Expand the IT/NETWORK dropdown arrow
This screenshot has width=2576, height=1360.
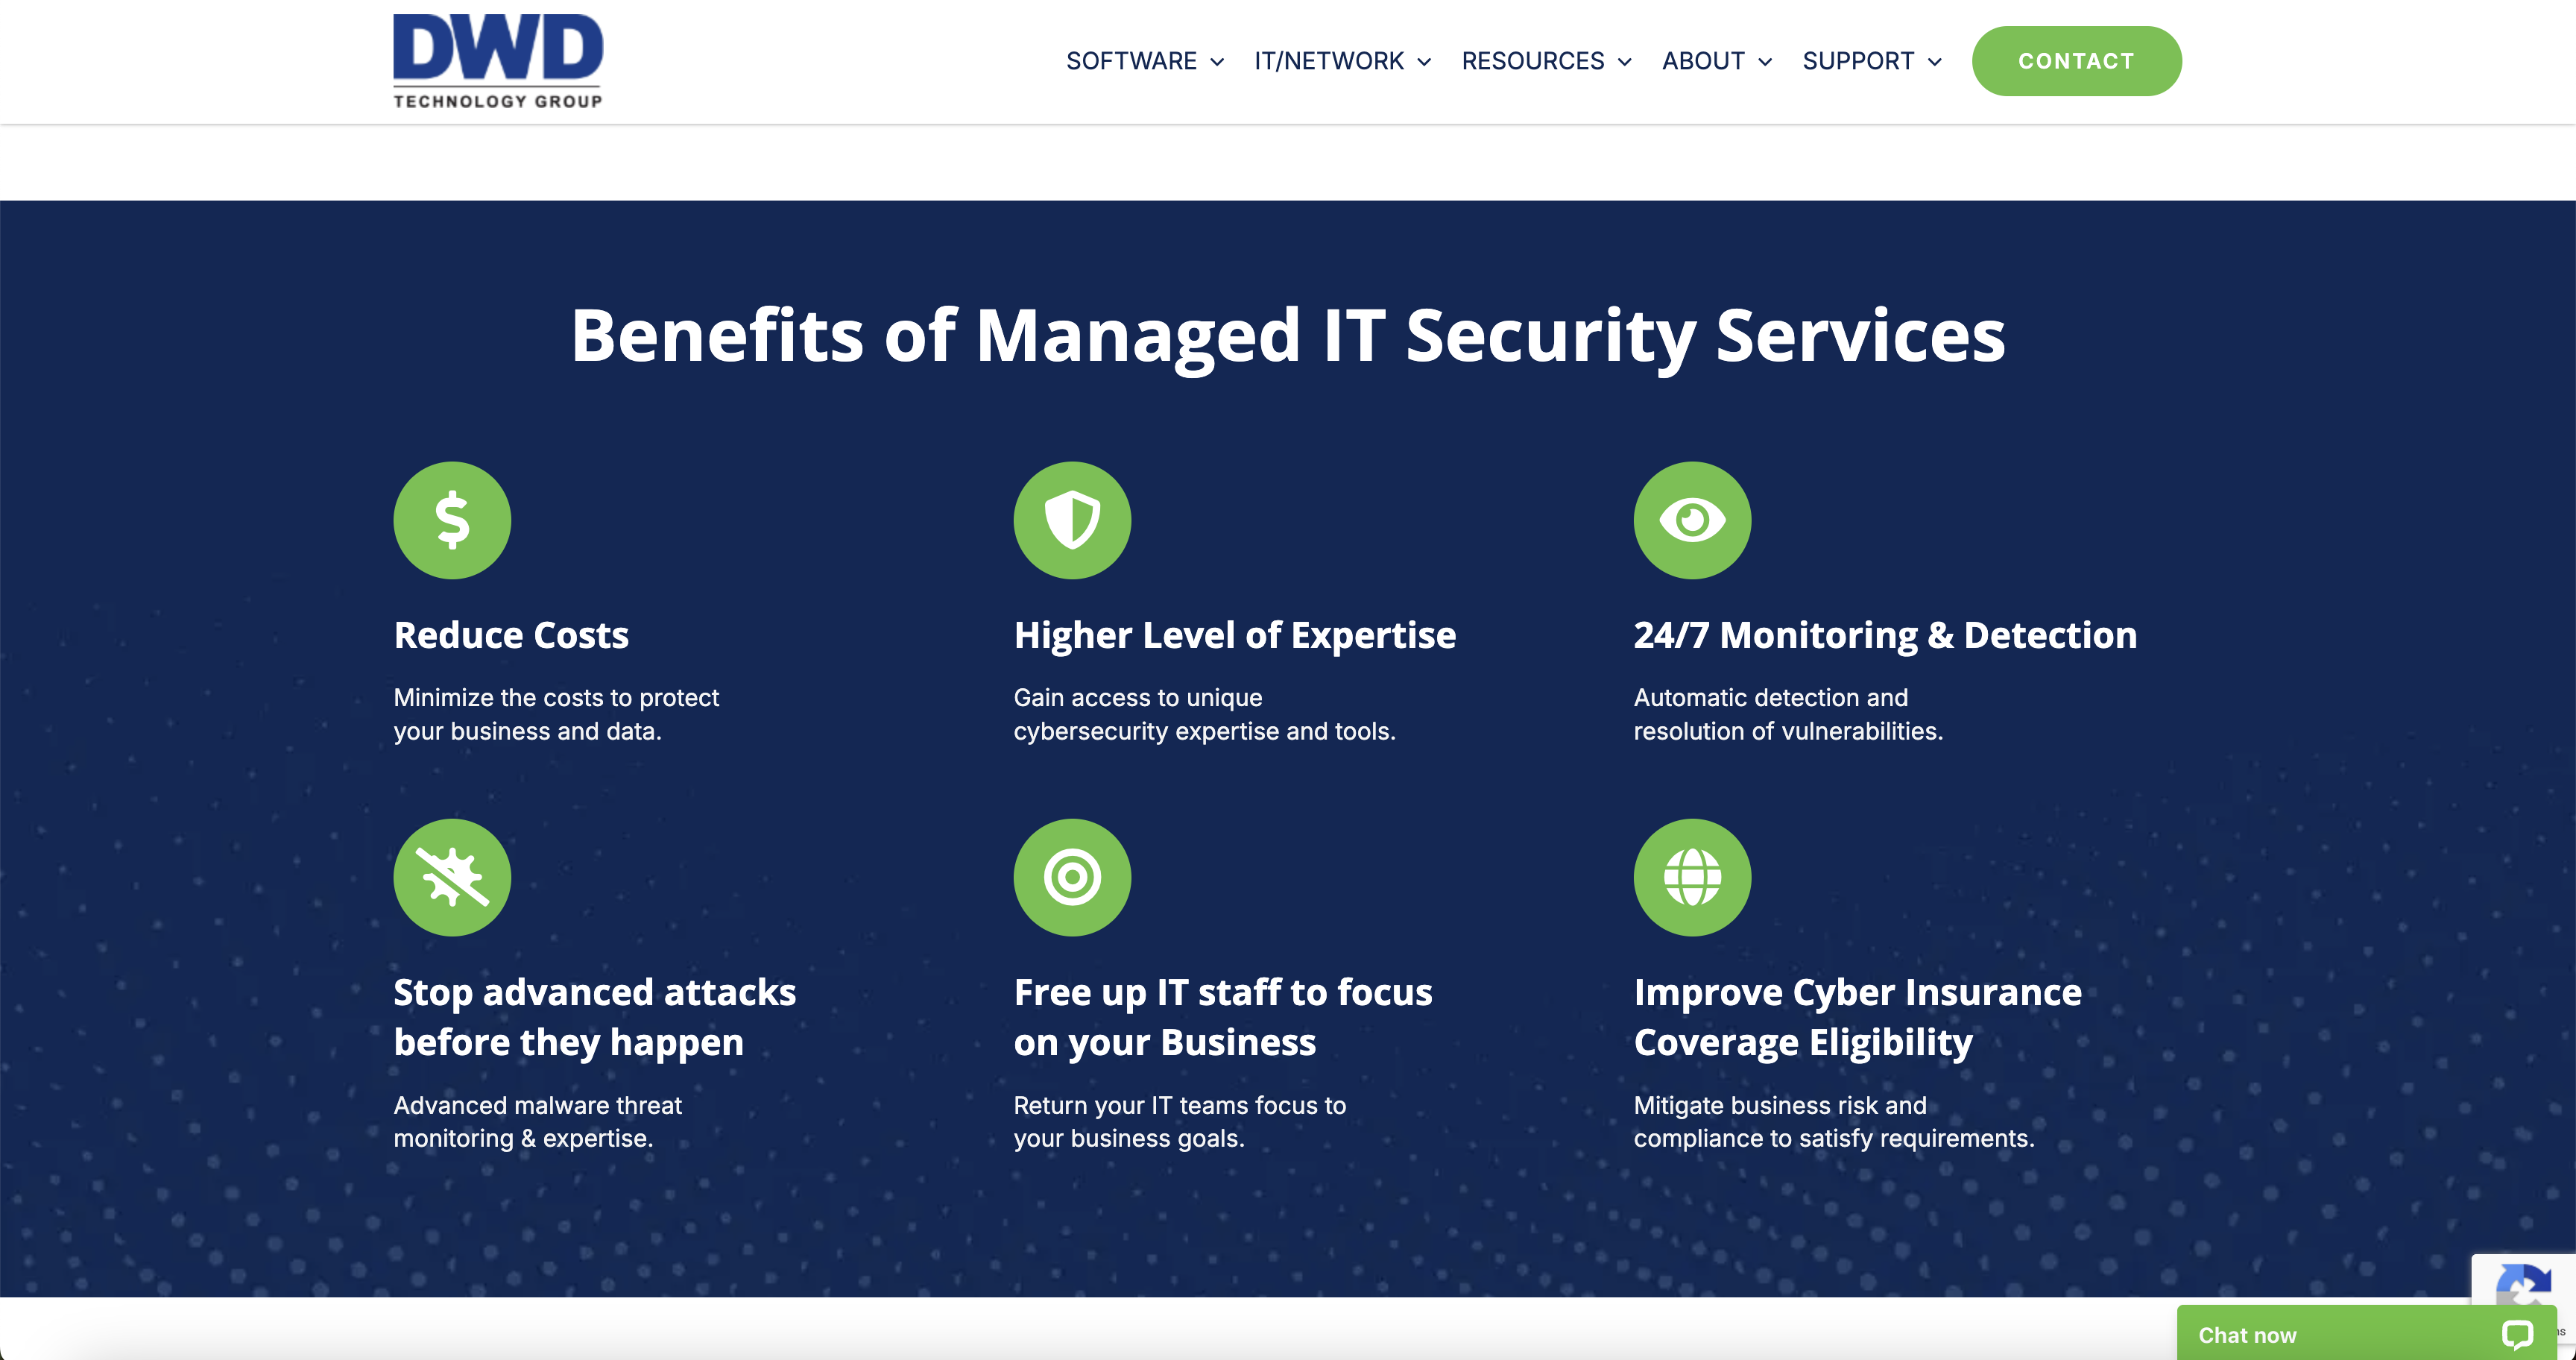coord(1424,62)
